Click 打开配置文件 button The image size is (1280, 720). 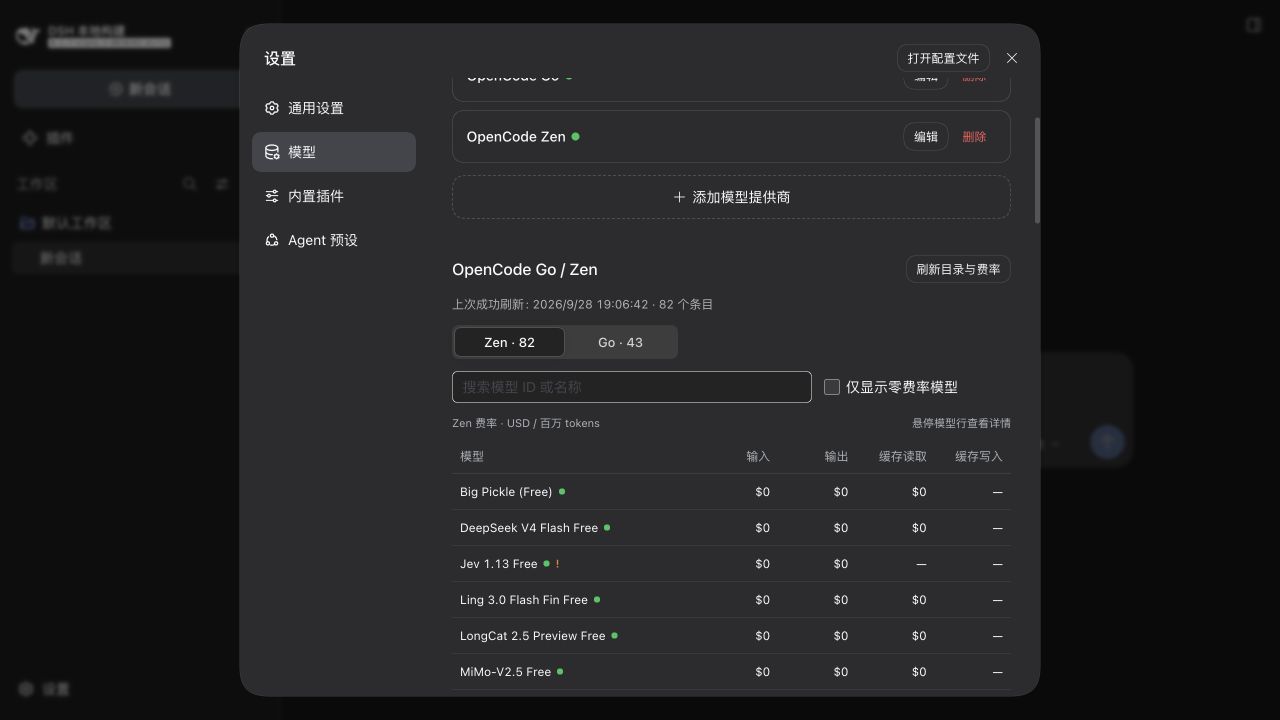tap(943, 58)
